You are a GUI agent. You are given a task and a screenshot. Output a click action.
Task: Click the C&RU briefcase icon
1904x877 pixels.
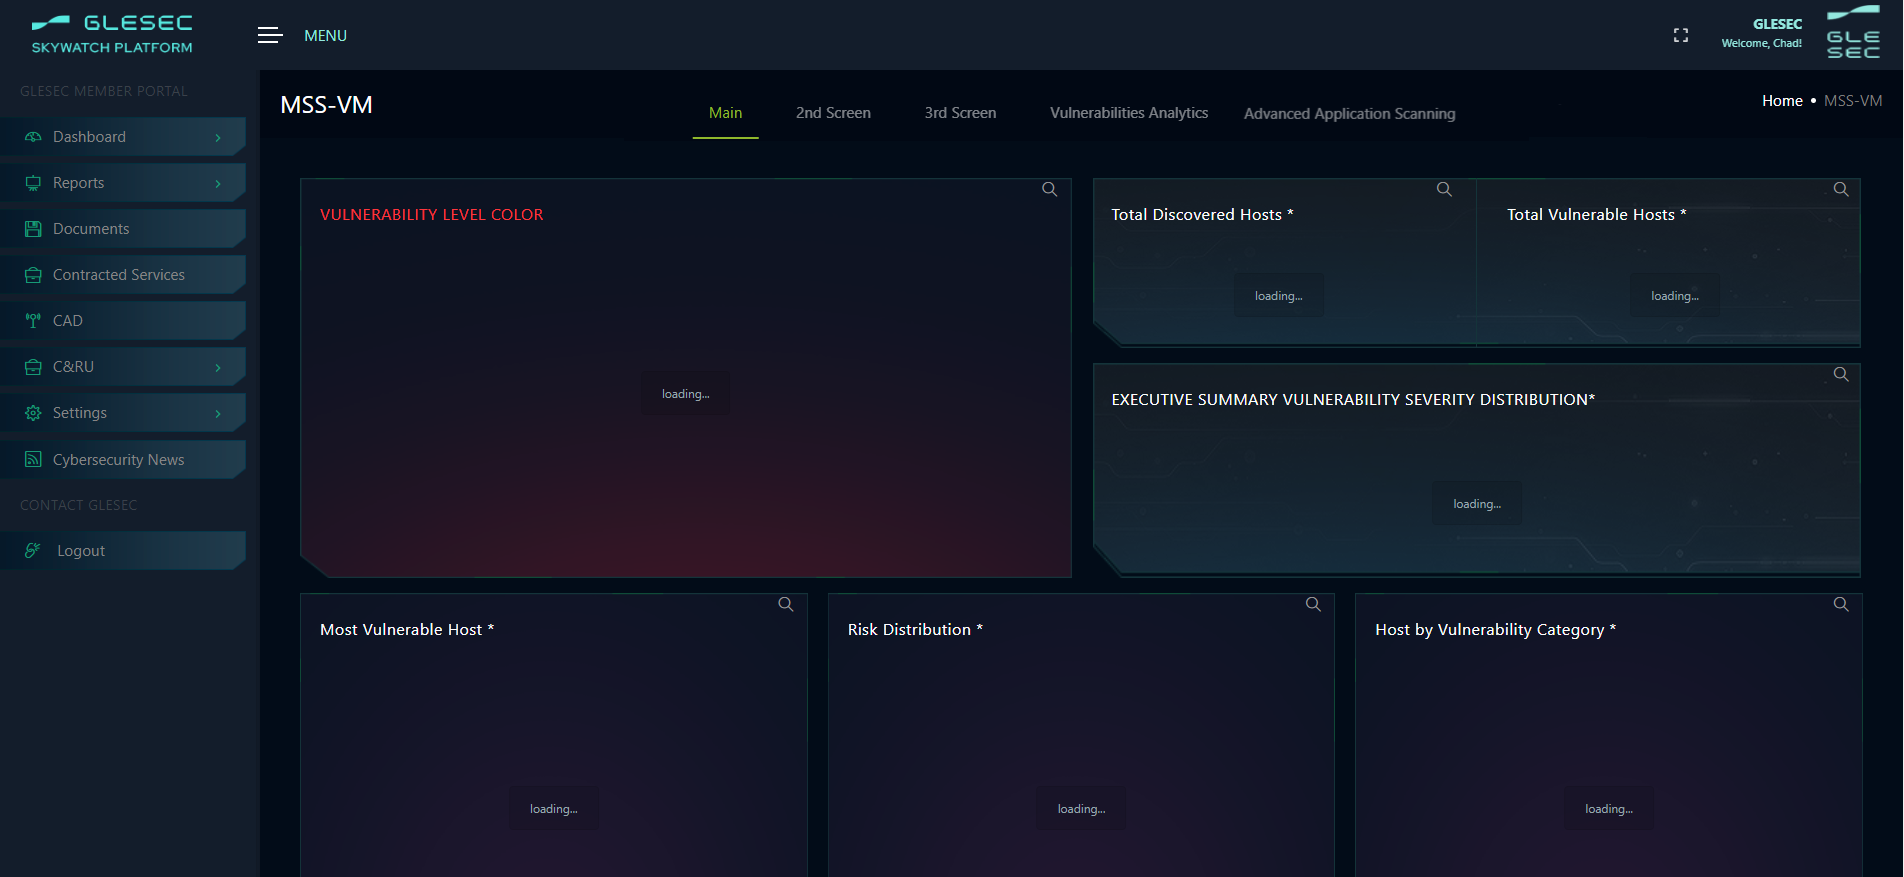click(x=33, y=367)
